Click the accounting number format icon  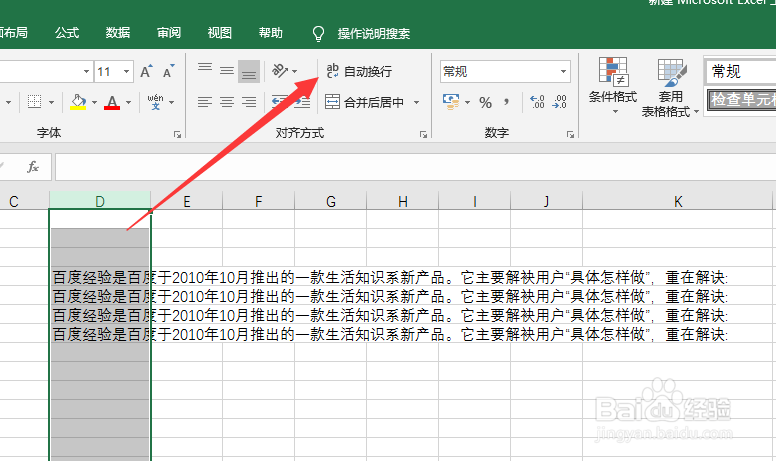click(x=451, y=102)
